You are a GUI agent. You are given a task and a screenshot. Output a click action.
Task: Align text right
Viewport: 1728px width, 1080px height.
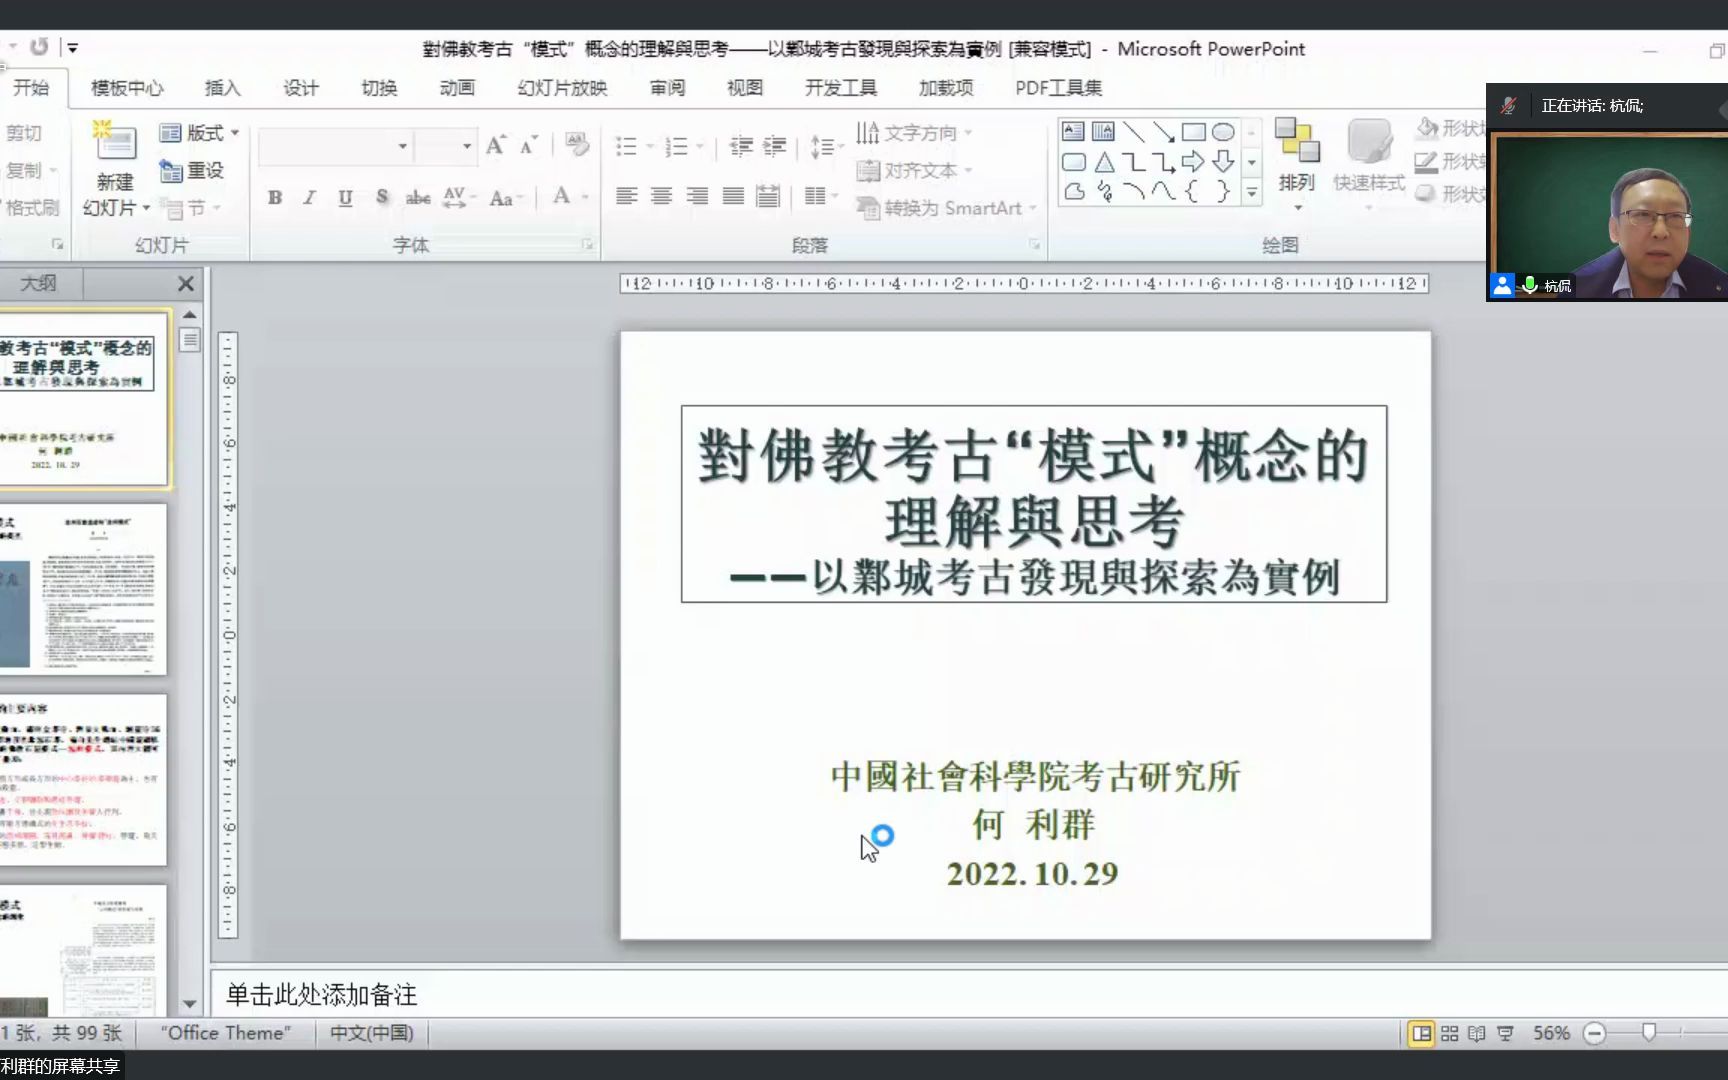point(697,196)
